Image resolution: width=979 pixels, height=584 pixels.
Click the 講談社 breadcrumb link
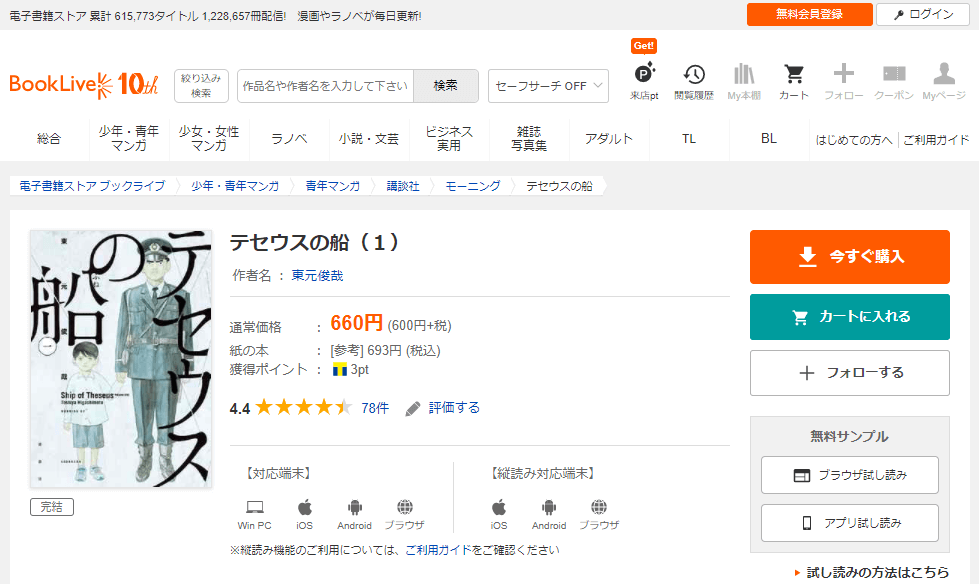click(403, 186)
